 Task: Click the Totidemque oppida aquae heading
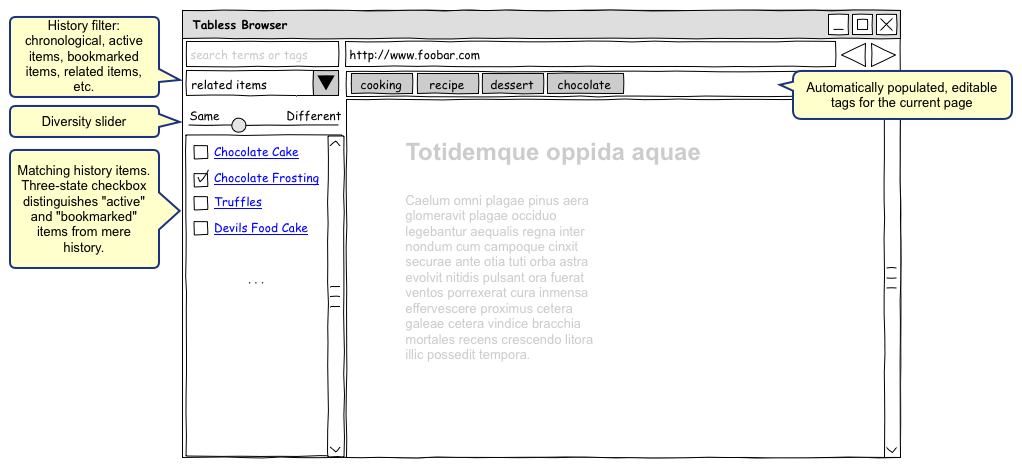tap(553, 152)
